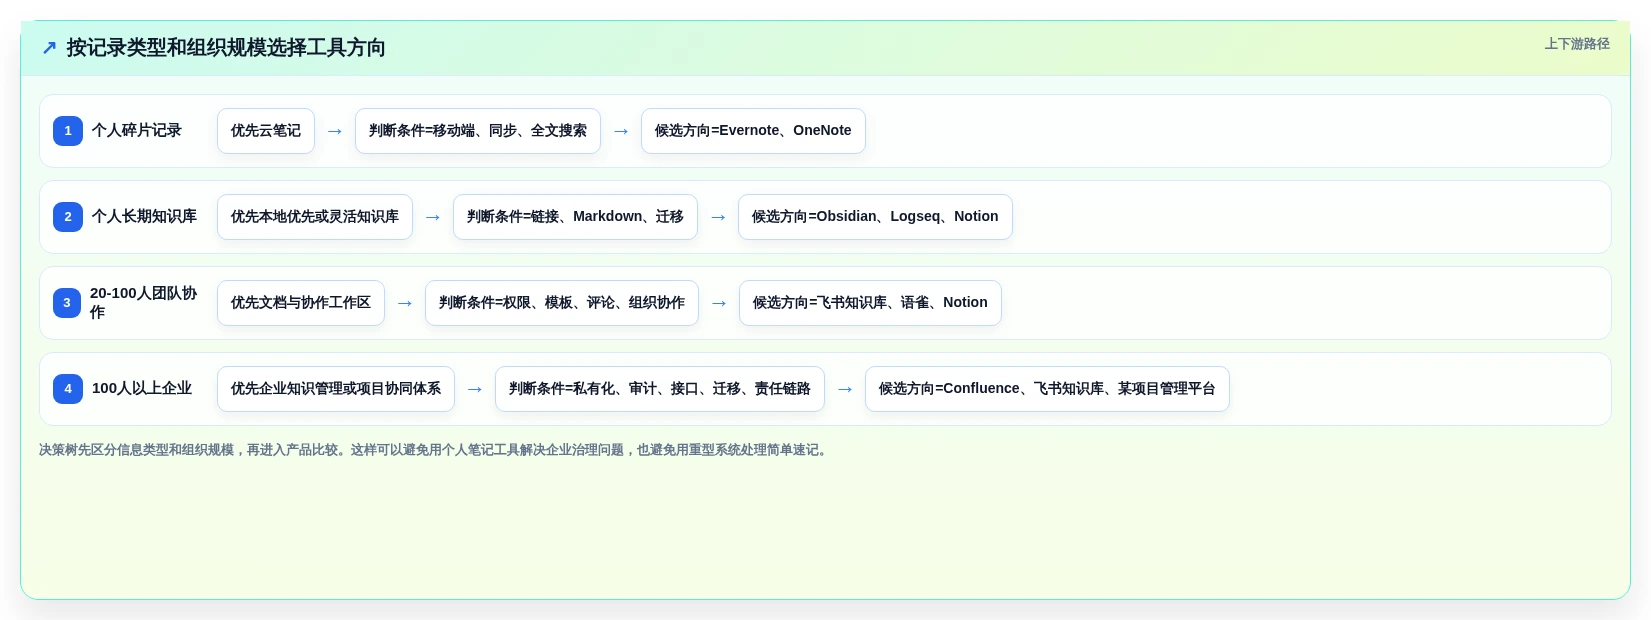This screenshot has width=1651, height=620.
Task: Click the 判断条件=私有化、审计、接口、迁移、责任链路 chip
Action: pos(660,389)
